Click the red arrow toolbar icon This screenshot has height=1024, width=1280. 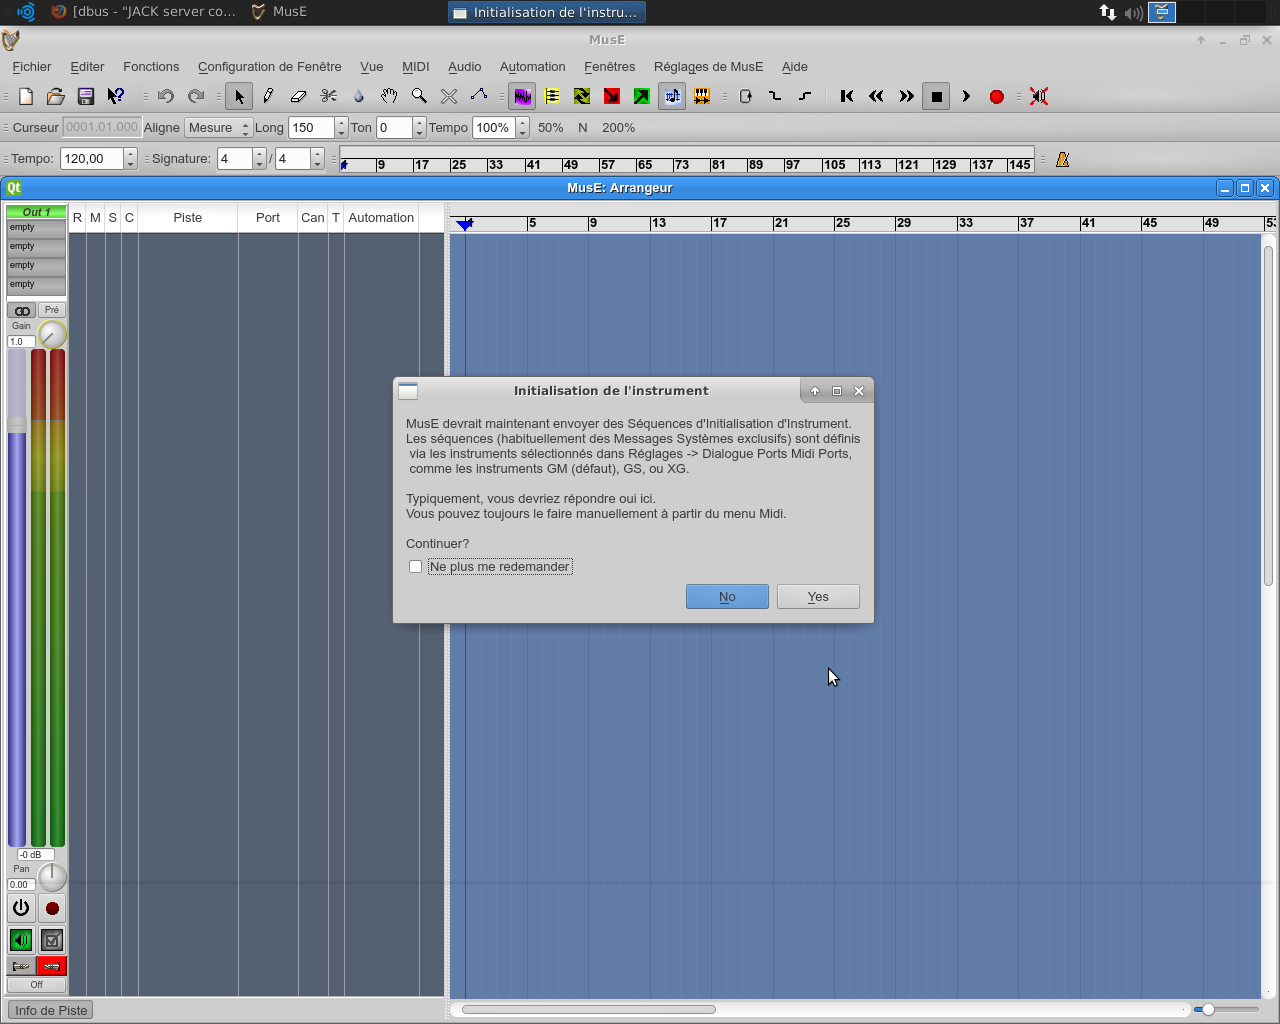[x=612, y=96]
